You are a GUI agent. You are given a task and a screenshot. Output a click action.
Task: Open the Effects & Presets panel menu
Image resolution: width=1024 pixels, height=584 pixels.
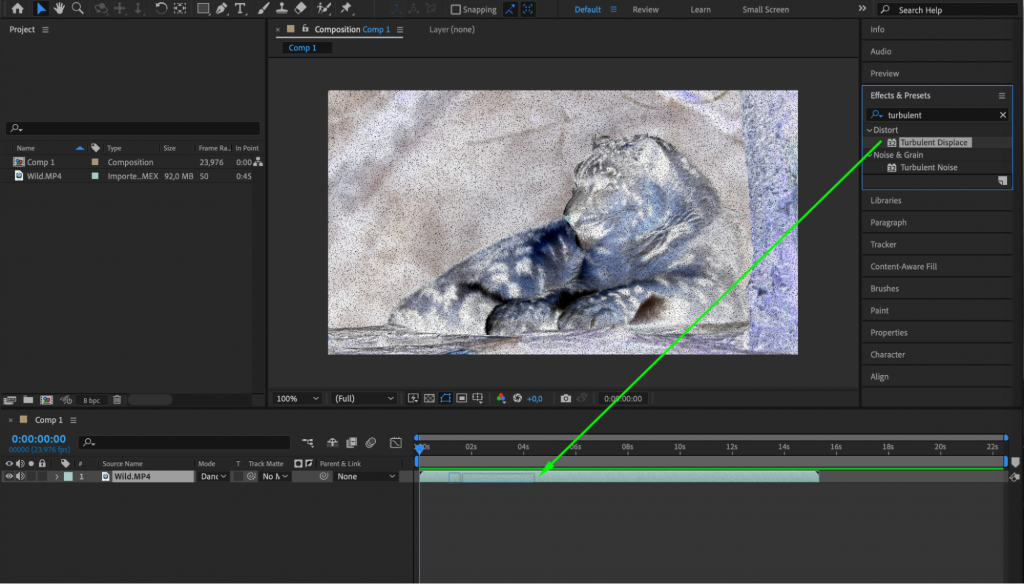1000,95
